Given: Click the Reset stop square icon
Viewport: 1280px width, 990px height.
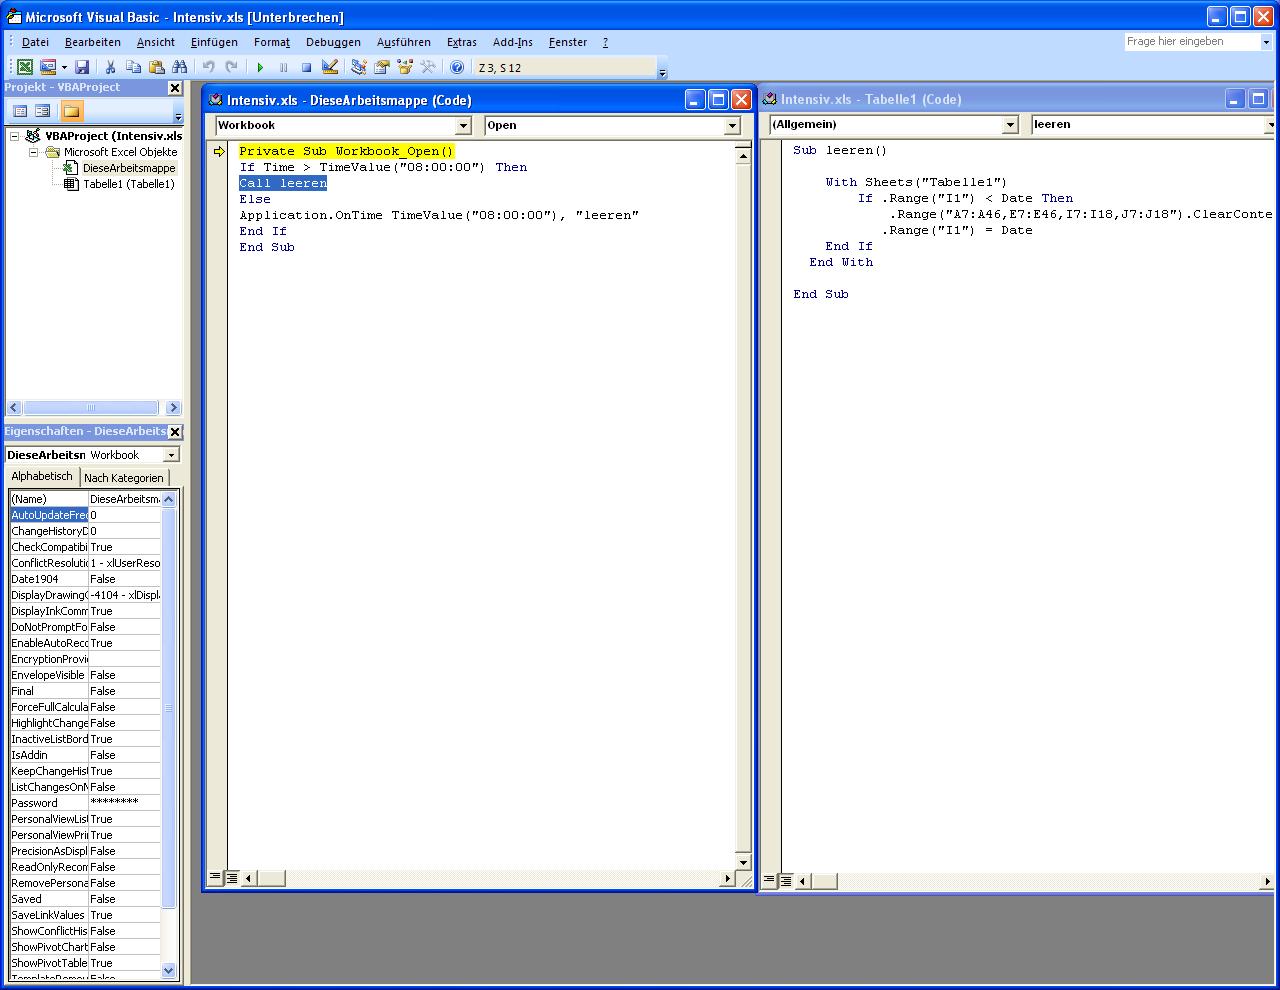Looking at the screenshot, I should click(x=306, y=67).
